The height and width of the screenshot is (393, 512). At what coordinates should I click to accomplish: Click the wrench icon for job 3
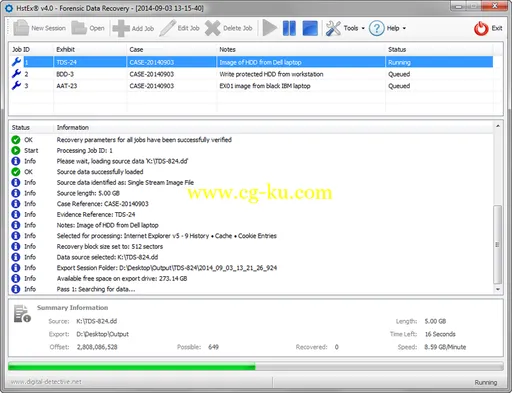tap(16, 86)
